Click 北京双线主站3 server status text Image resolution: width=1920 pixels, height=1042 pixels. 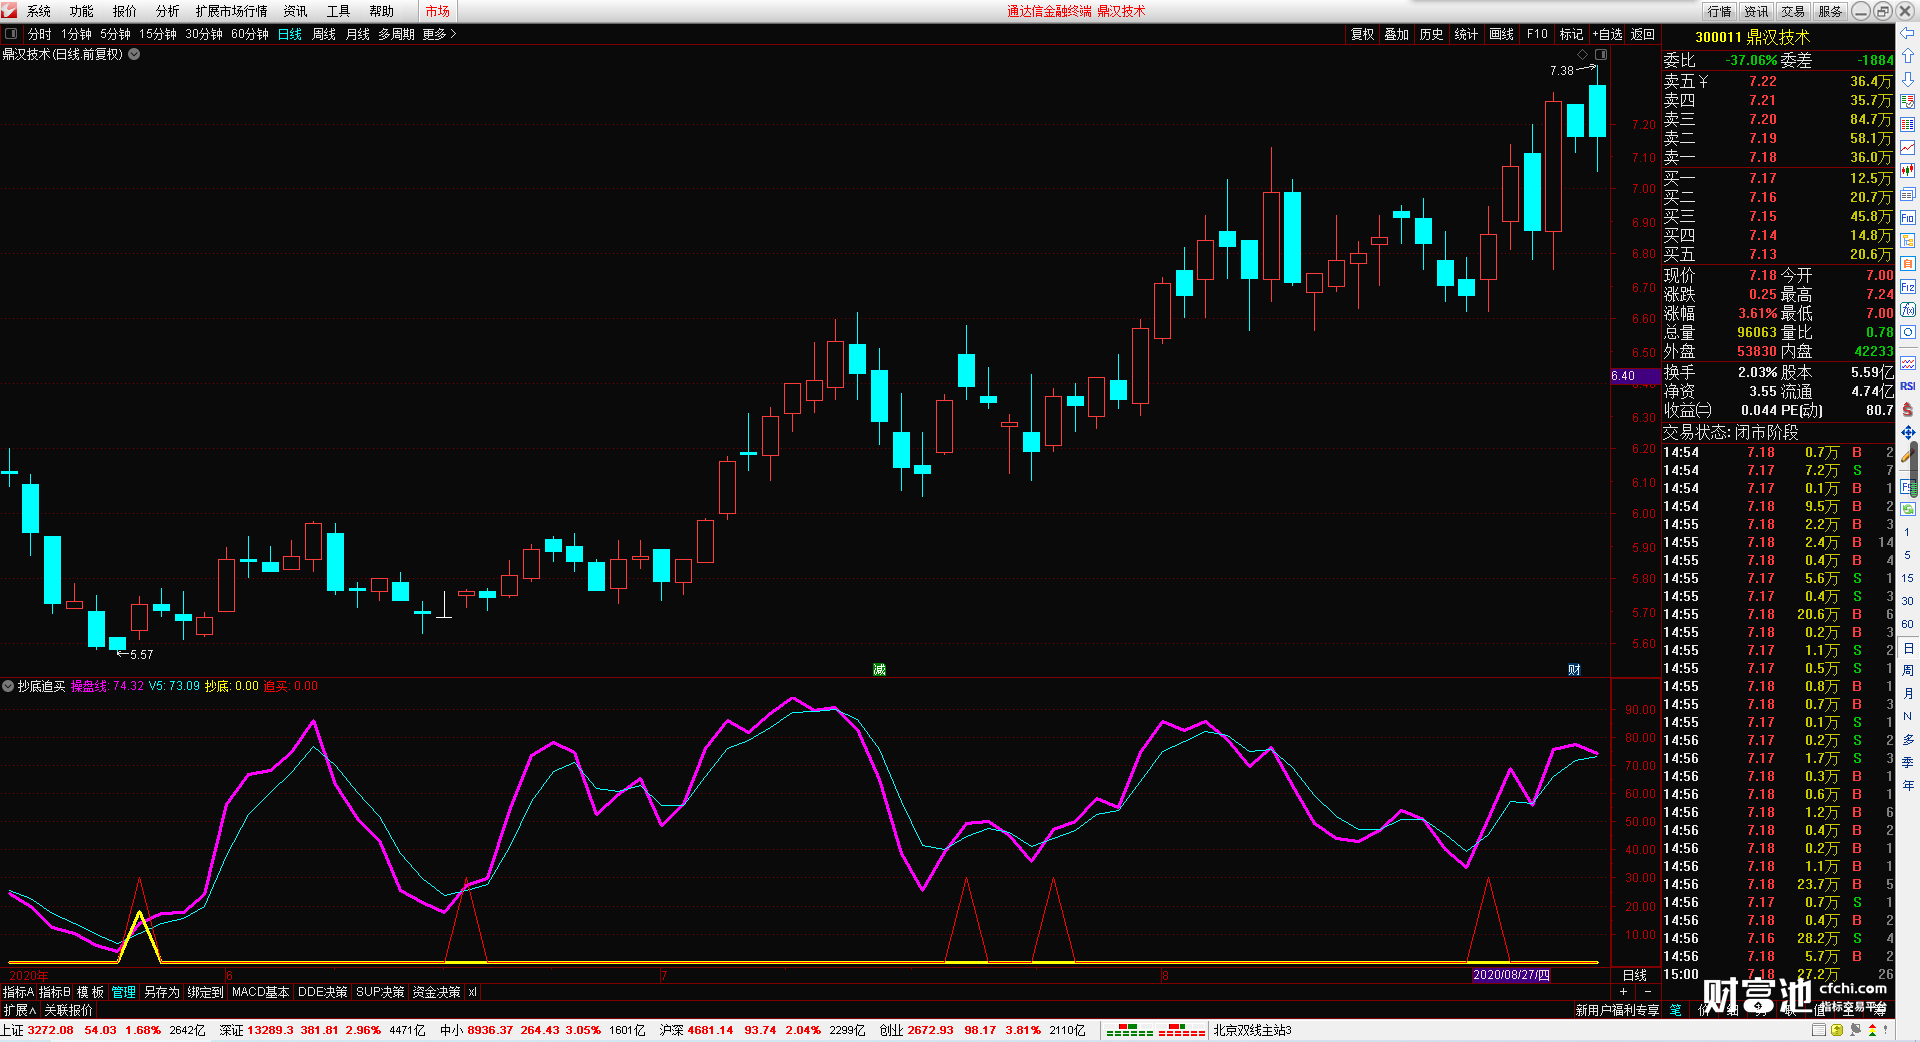pyautogui.click(x=1252, y=1029)
